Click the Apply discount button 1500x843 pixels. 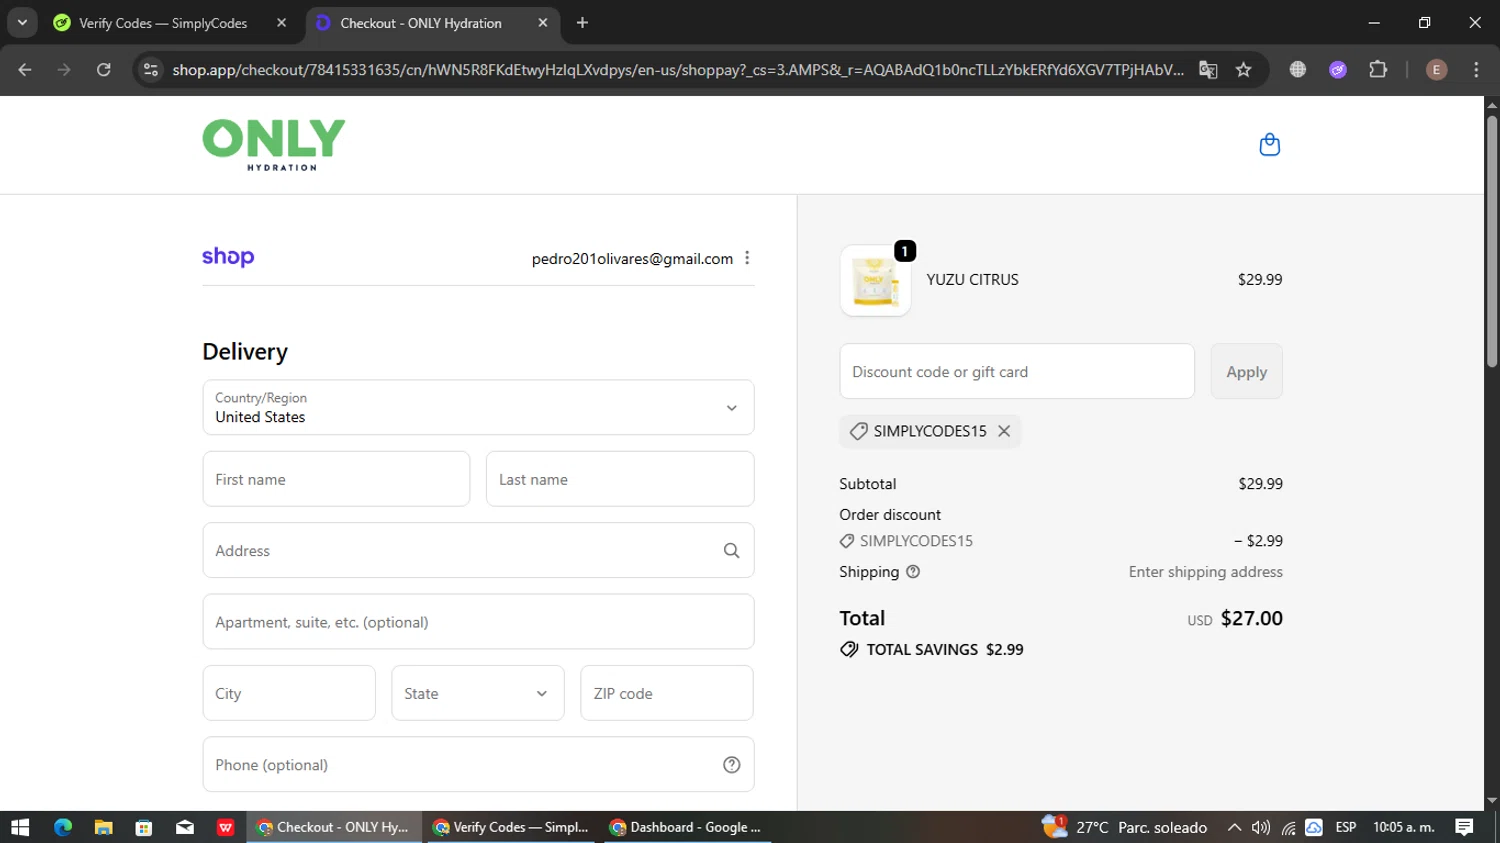pyautogui.click(x=1246, y=371)
